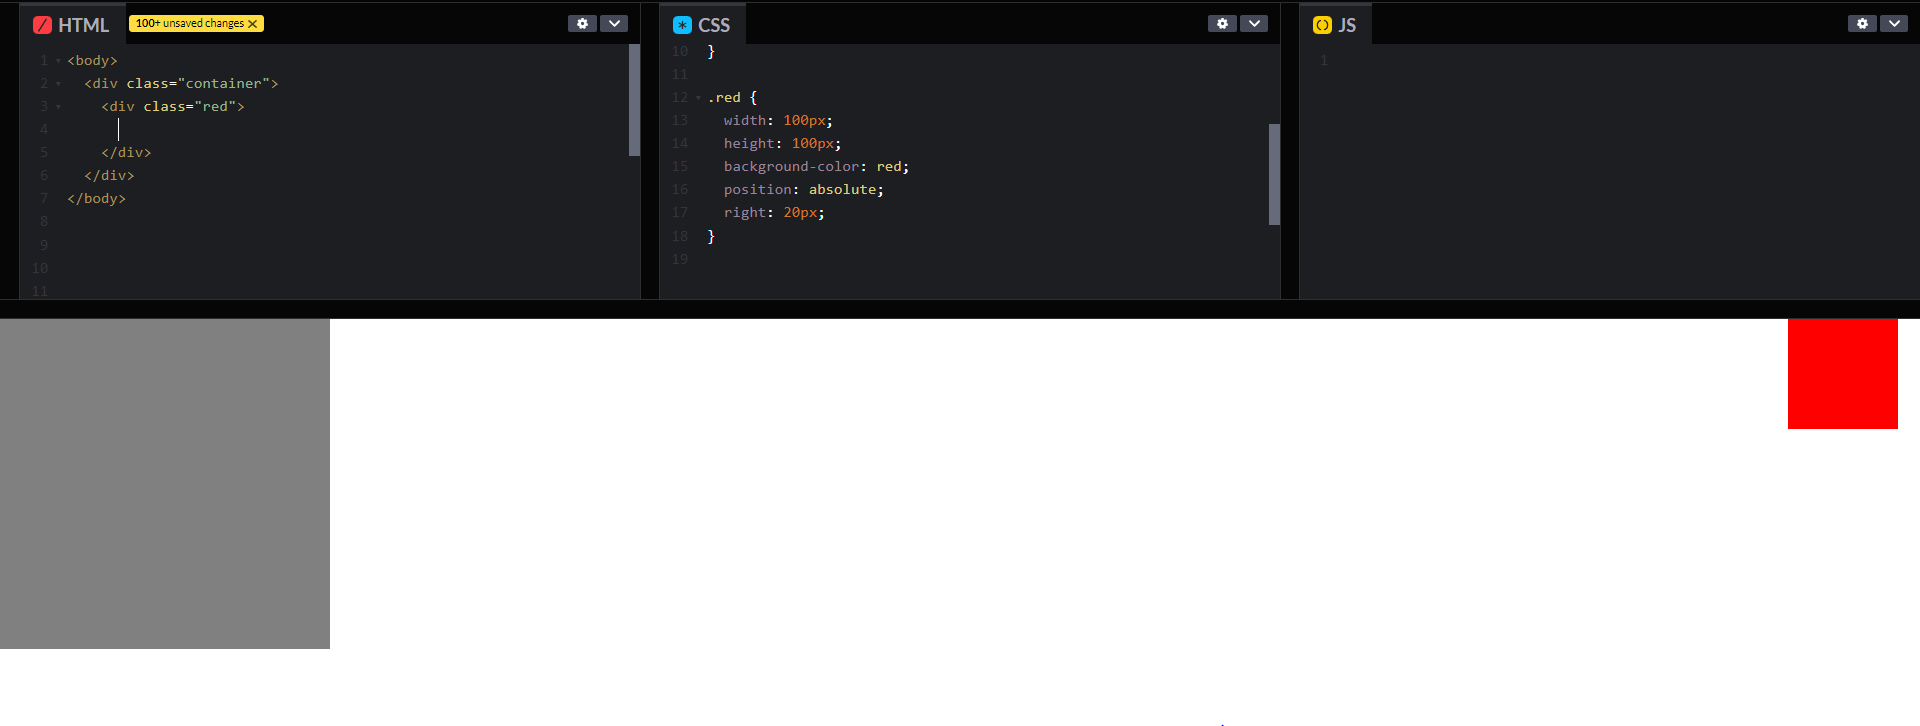Image resolution: width=1920 pixels, height=726 pixels.
Task: Click the 'position: absolute;' line
Action: pyautogui.click(x=804, y=190)
